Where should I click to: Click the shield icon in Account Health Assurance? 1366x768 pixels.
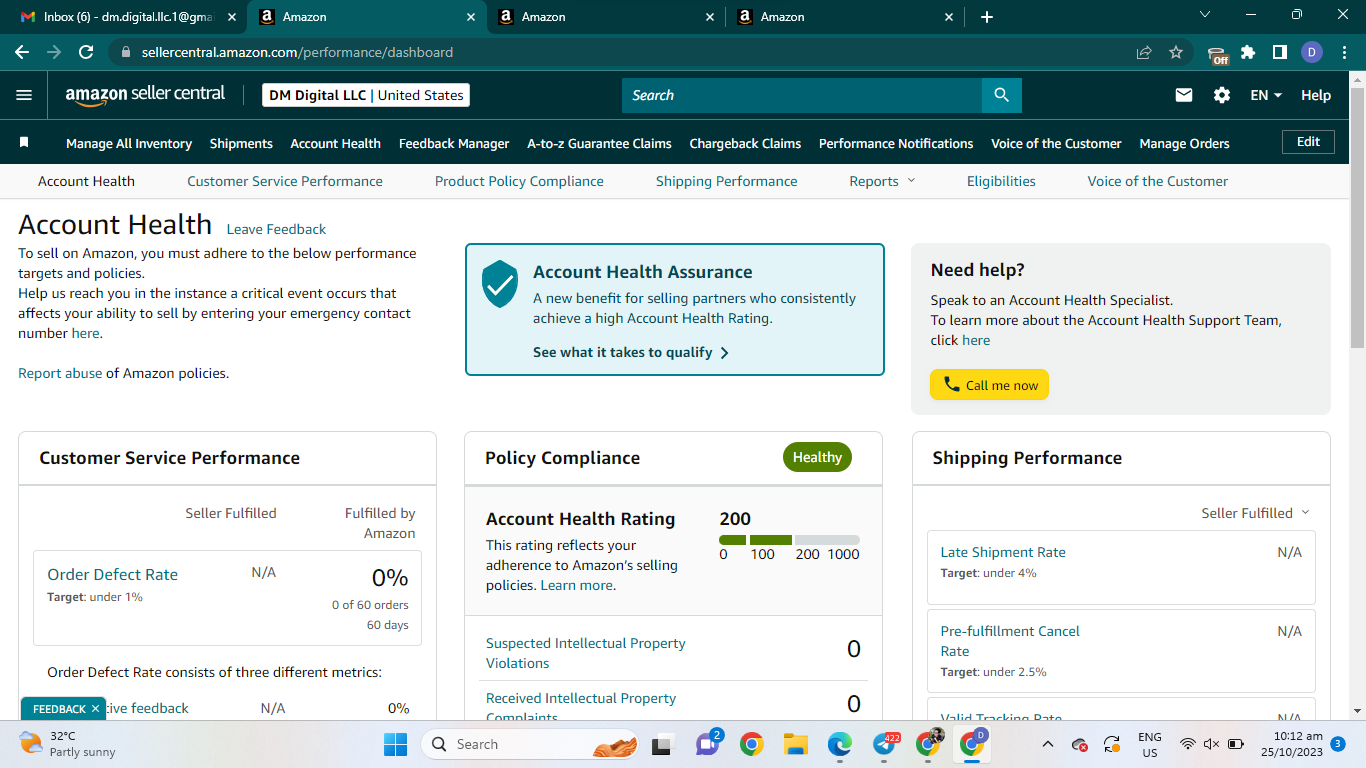500,284
